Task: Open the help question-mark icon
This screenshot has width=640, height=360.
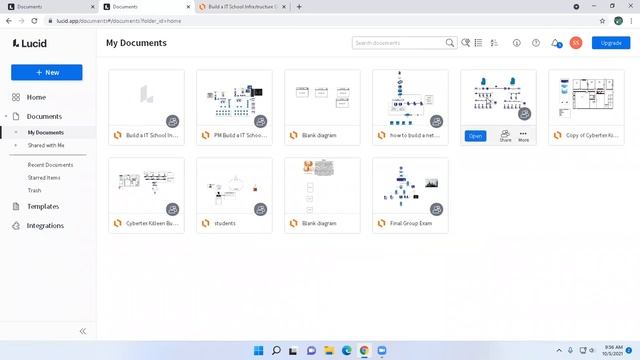Action: pos(536,43)
